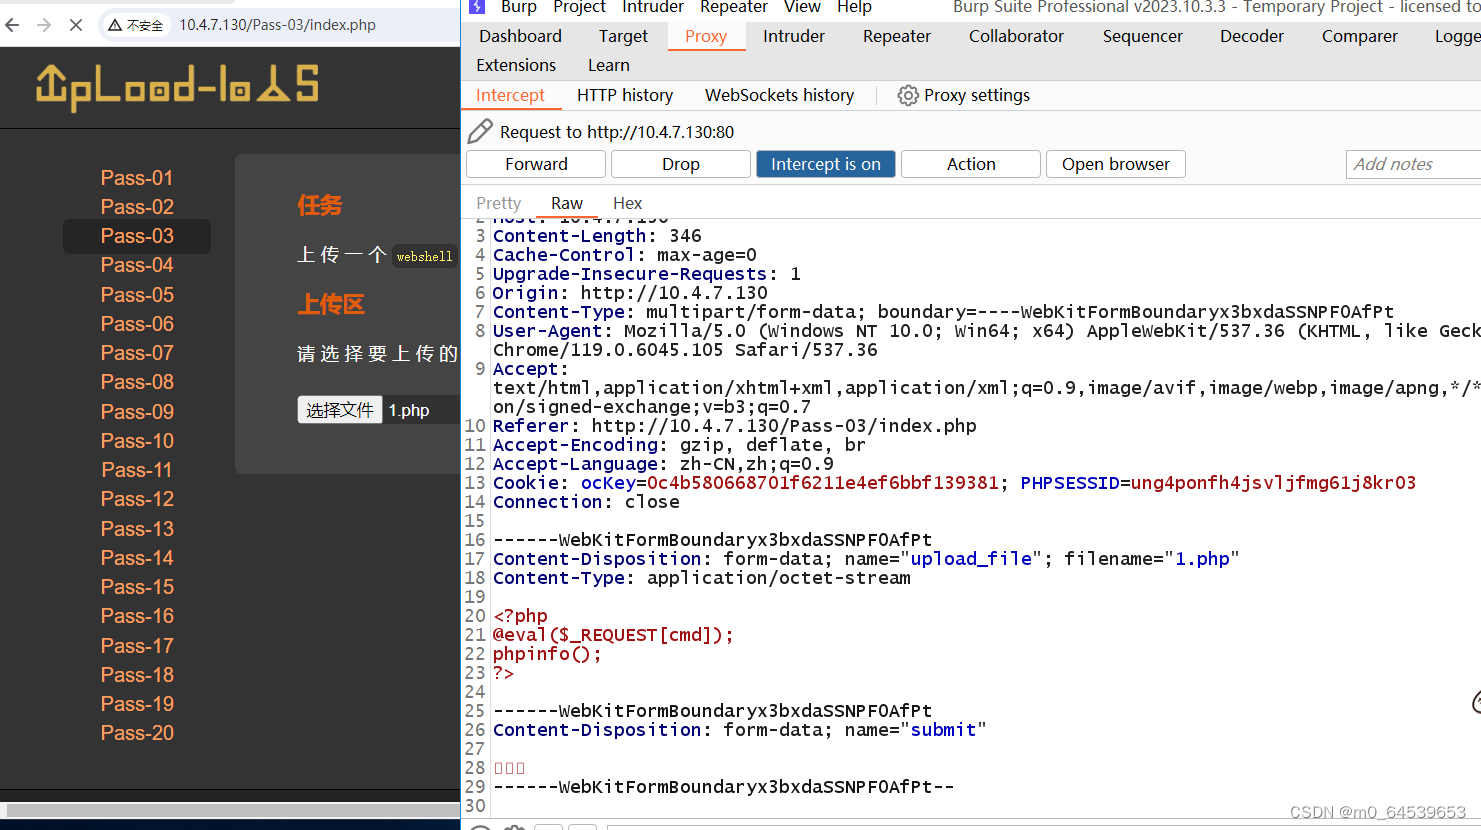Image resolution: width=1481 pixels, height=830 pixels.
Task: Open the Comparer tab
Action: click(1360, 36)
